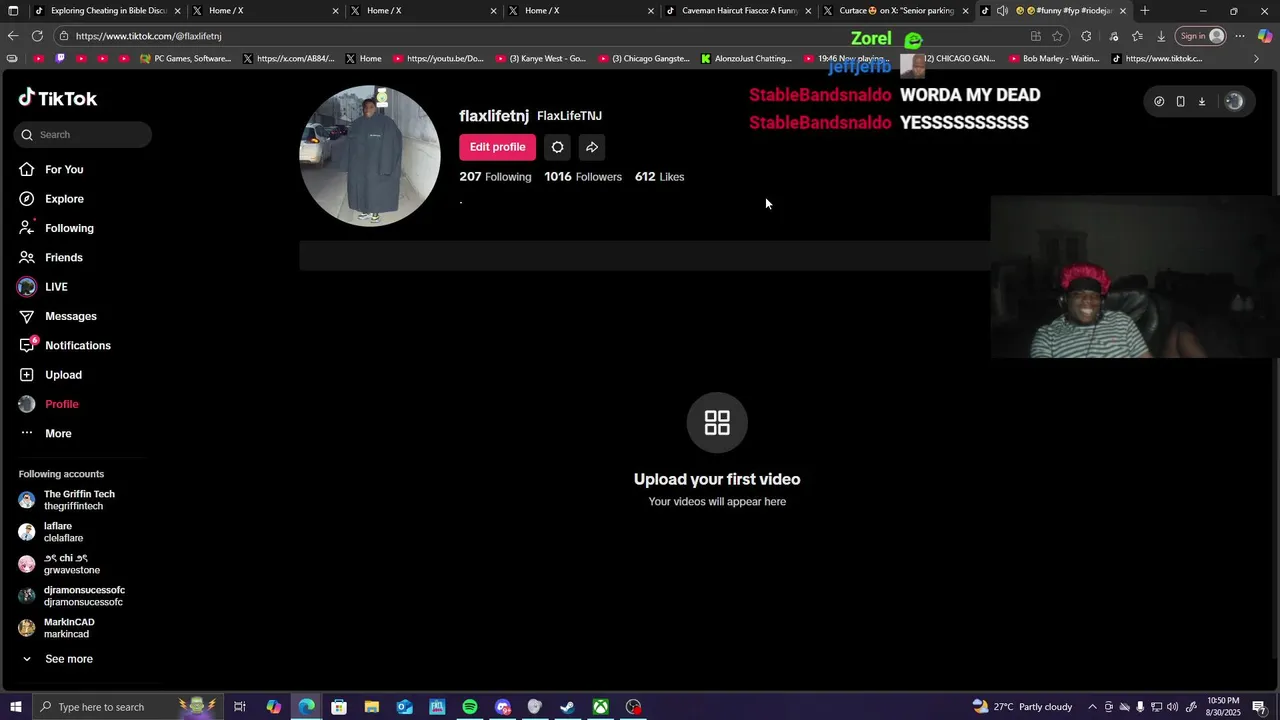Click the TikTok coins icon top right
The image size is (1280, 720).
[x=1159, y=101]
